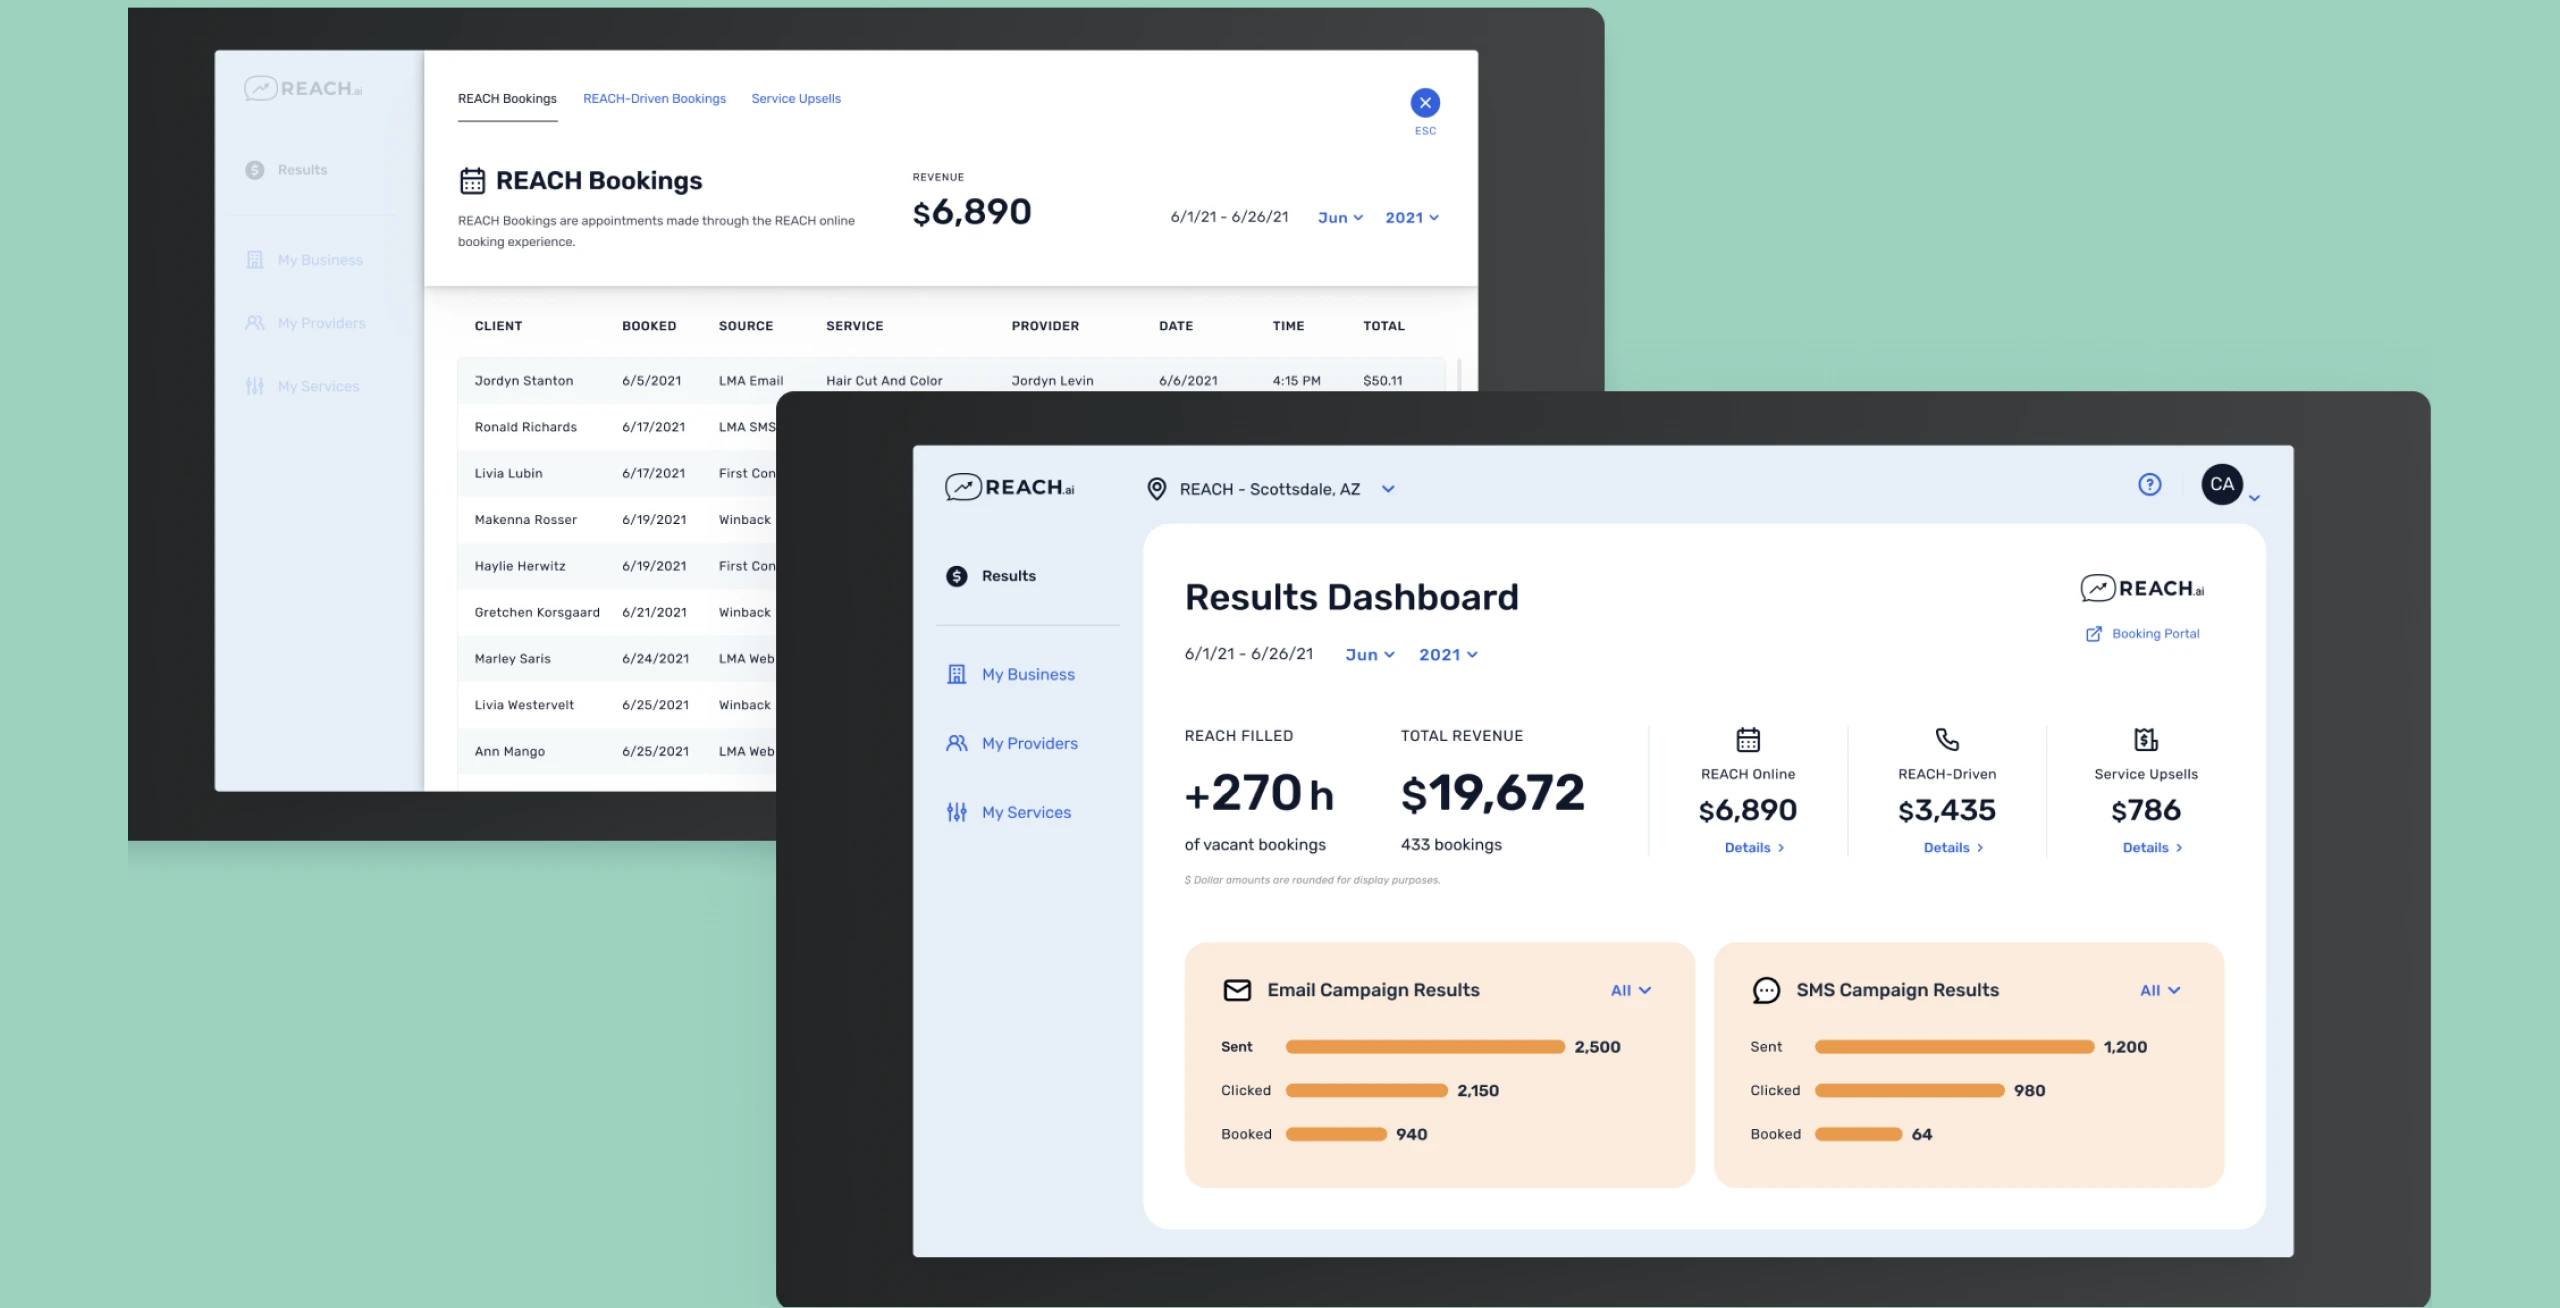Expand the chevron next to the CA avatar

(x=2254, y=497)
